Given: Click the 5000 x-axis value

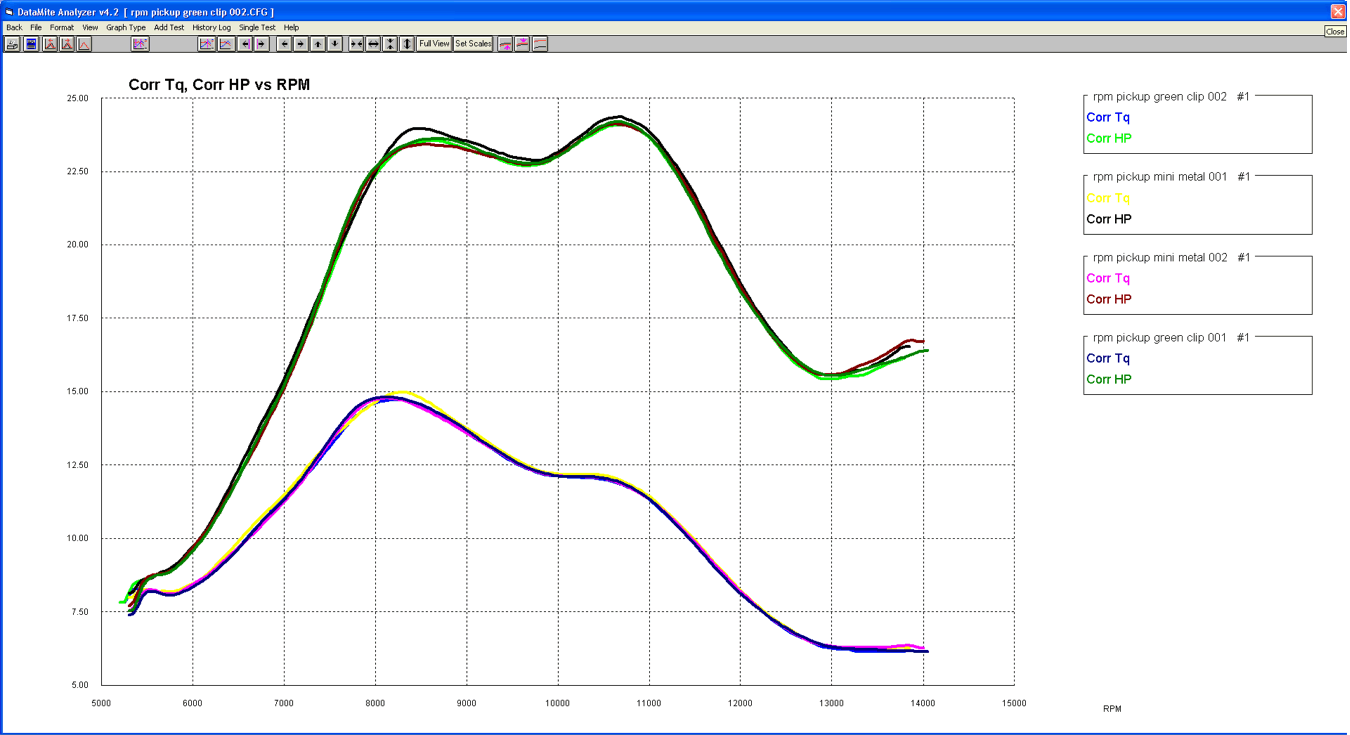Looking at the screenshot, I should pos(101,703).
